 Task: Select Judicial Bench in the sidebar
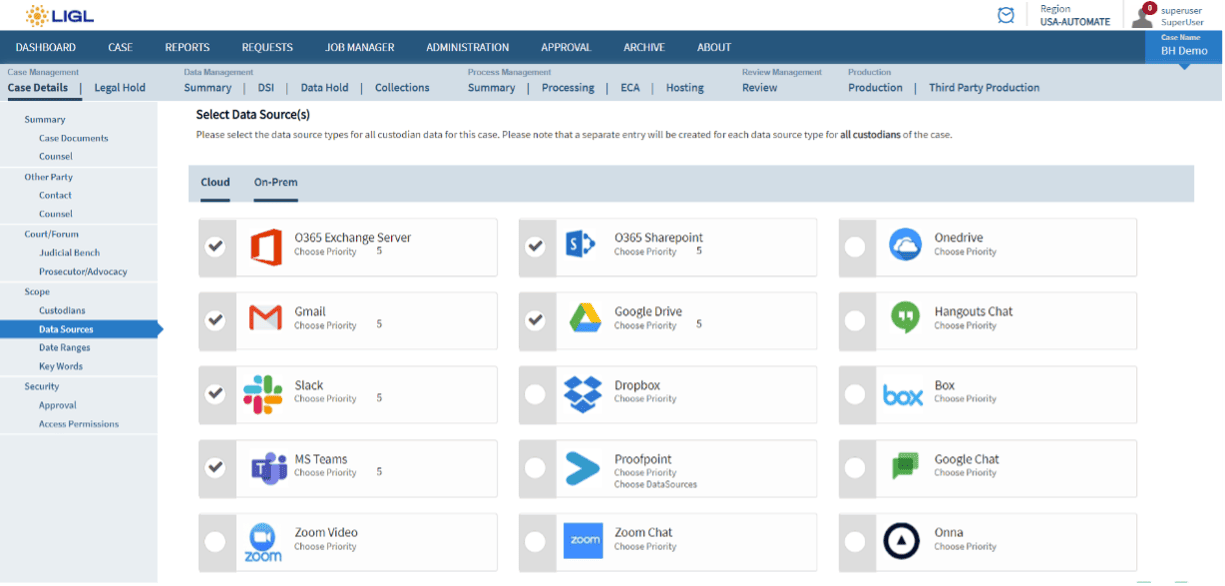70,253
